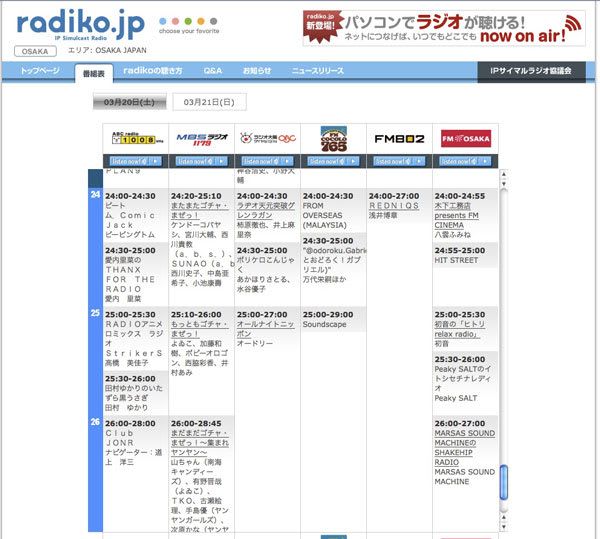Play MBS Radio with listen now button

[202, 161]
